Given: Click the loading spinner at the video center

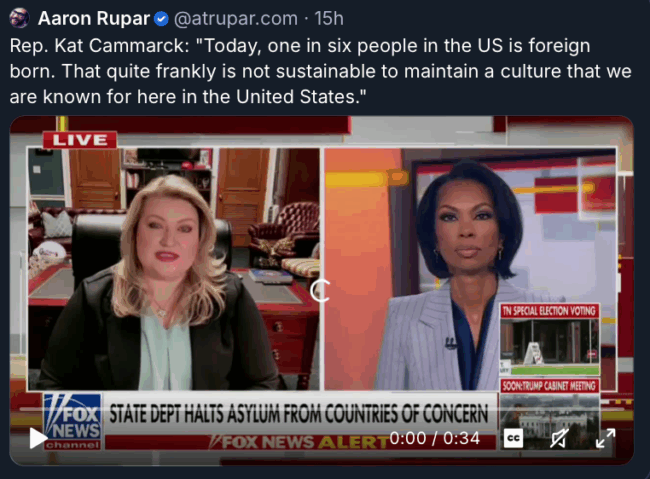Looking at the screenshot, I should 320,290.
